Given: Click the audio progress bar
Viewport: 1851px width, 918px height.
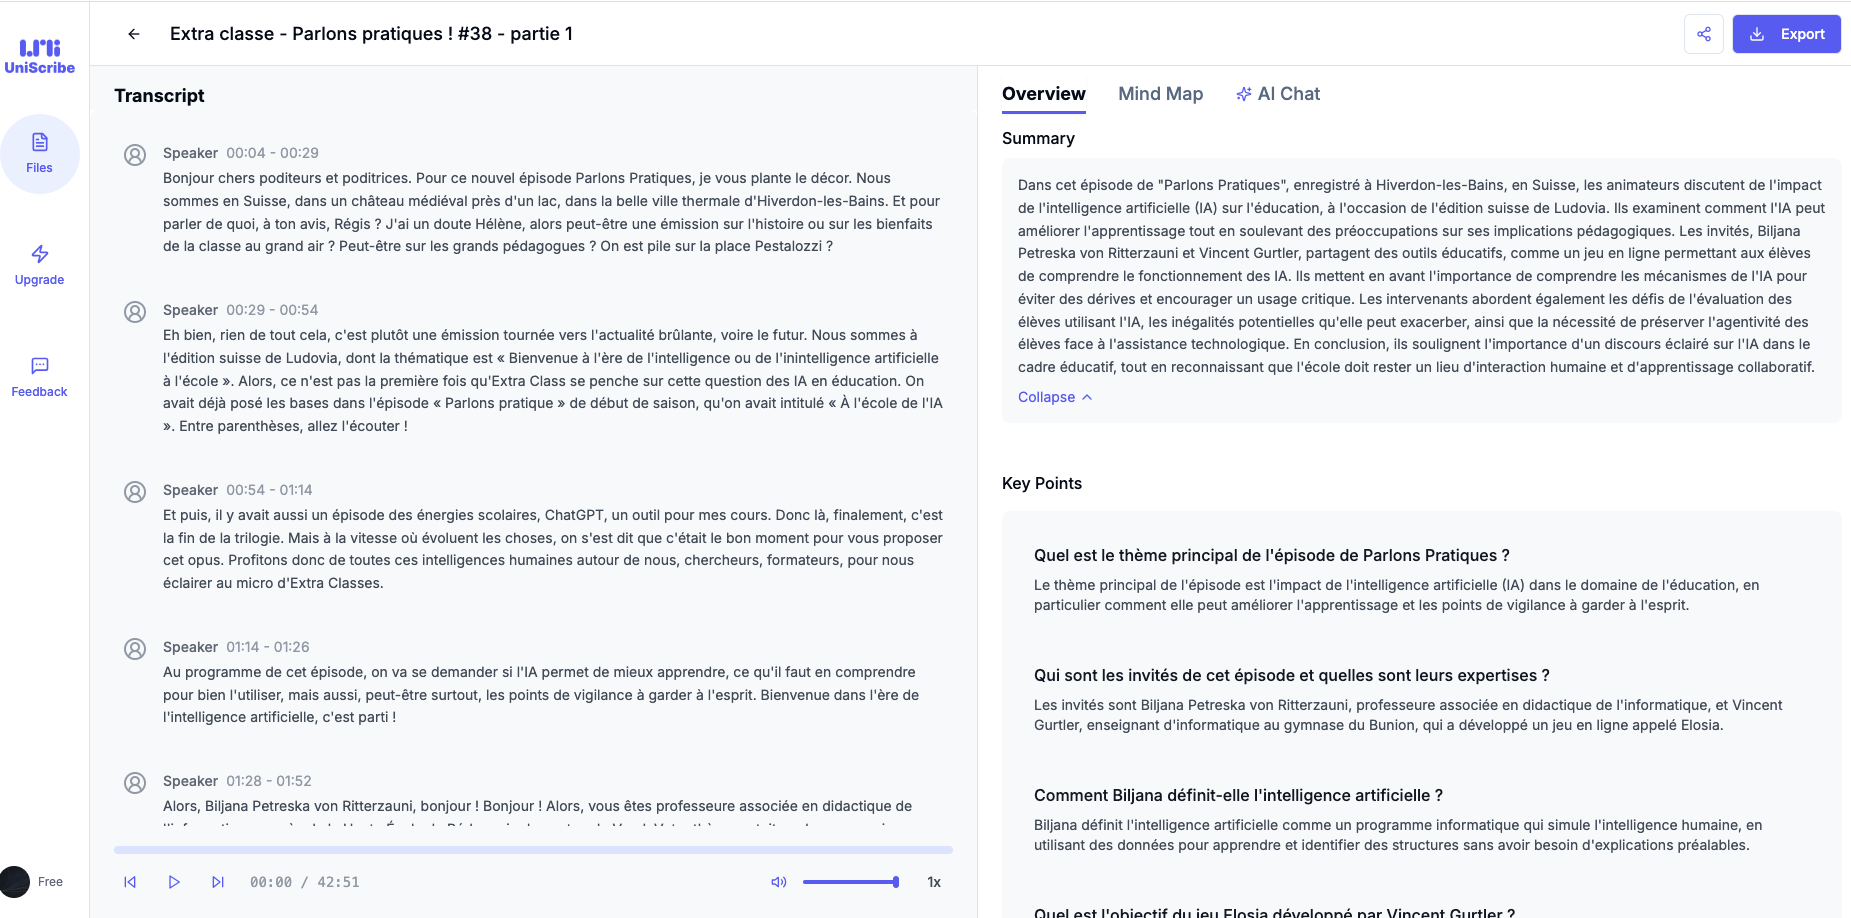Looking at the screenshot, I should coord(533,850).
